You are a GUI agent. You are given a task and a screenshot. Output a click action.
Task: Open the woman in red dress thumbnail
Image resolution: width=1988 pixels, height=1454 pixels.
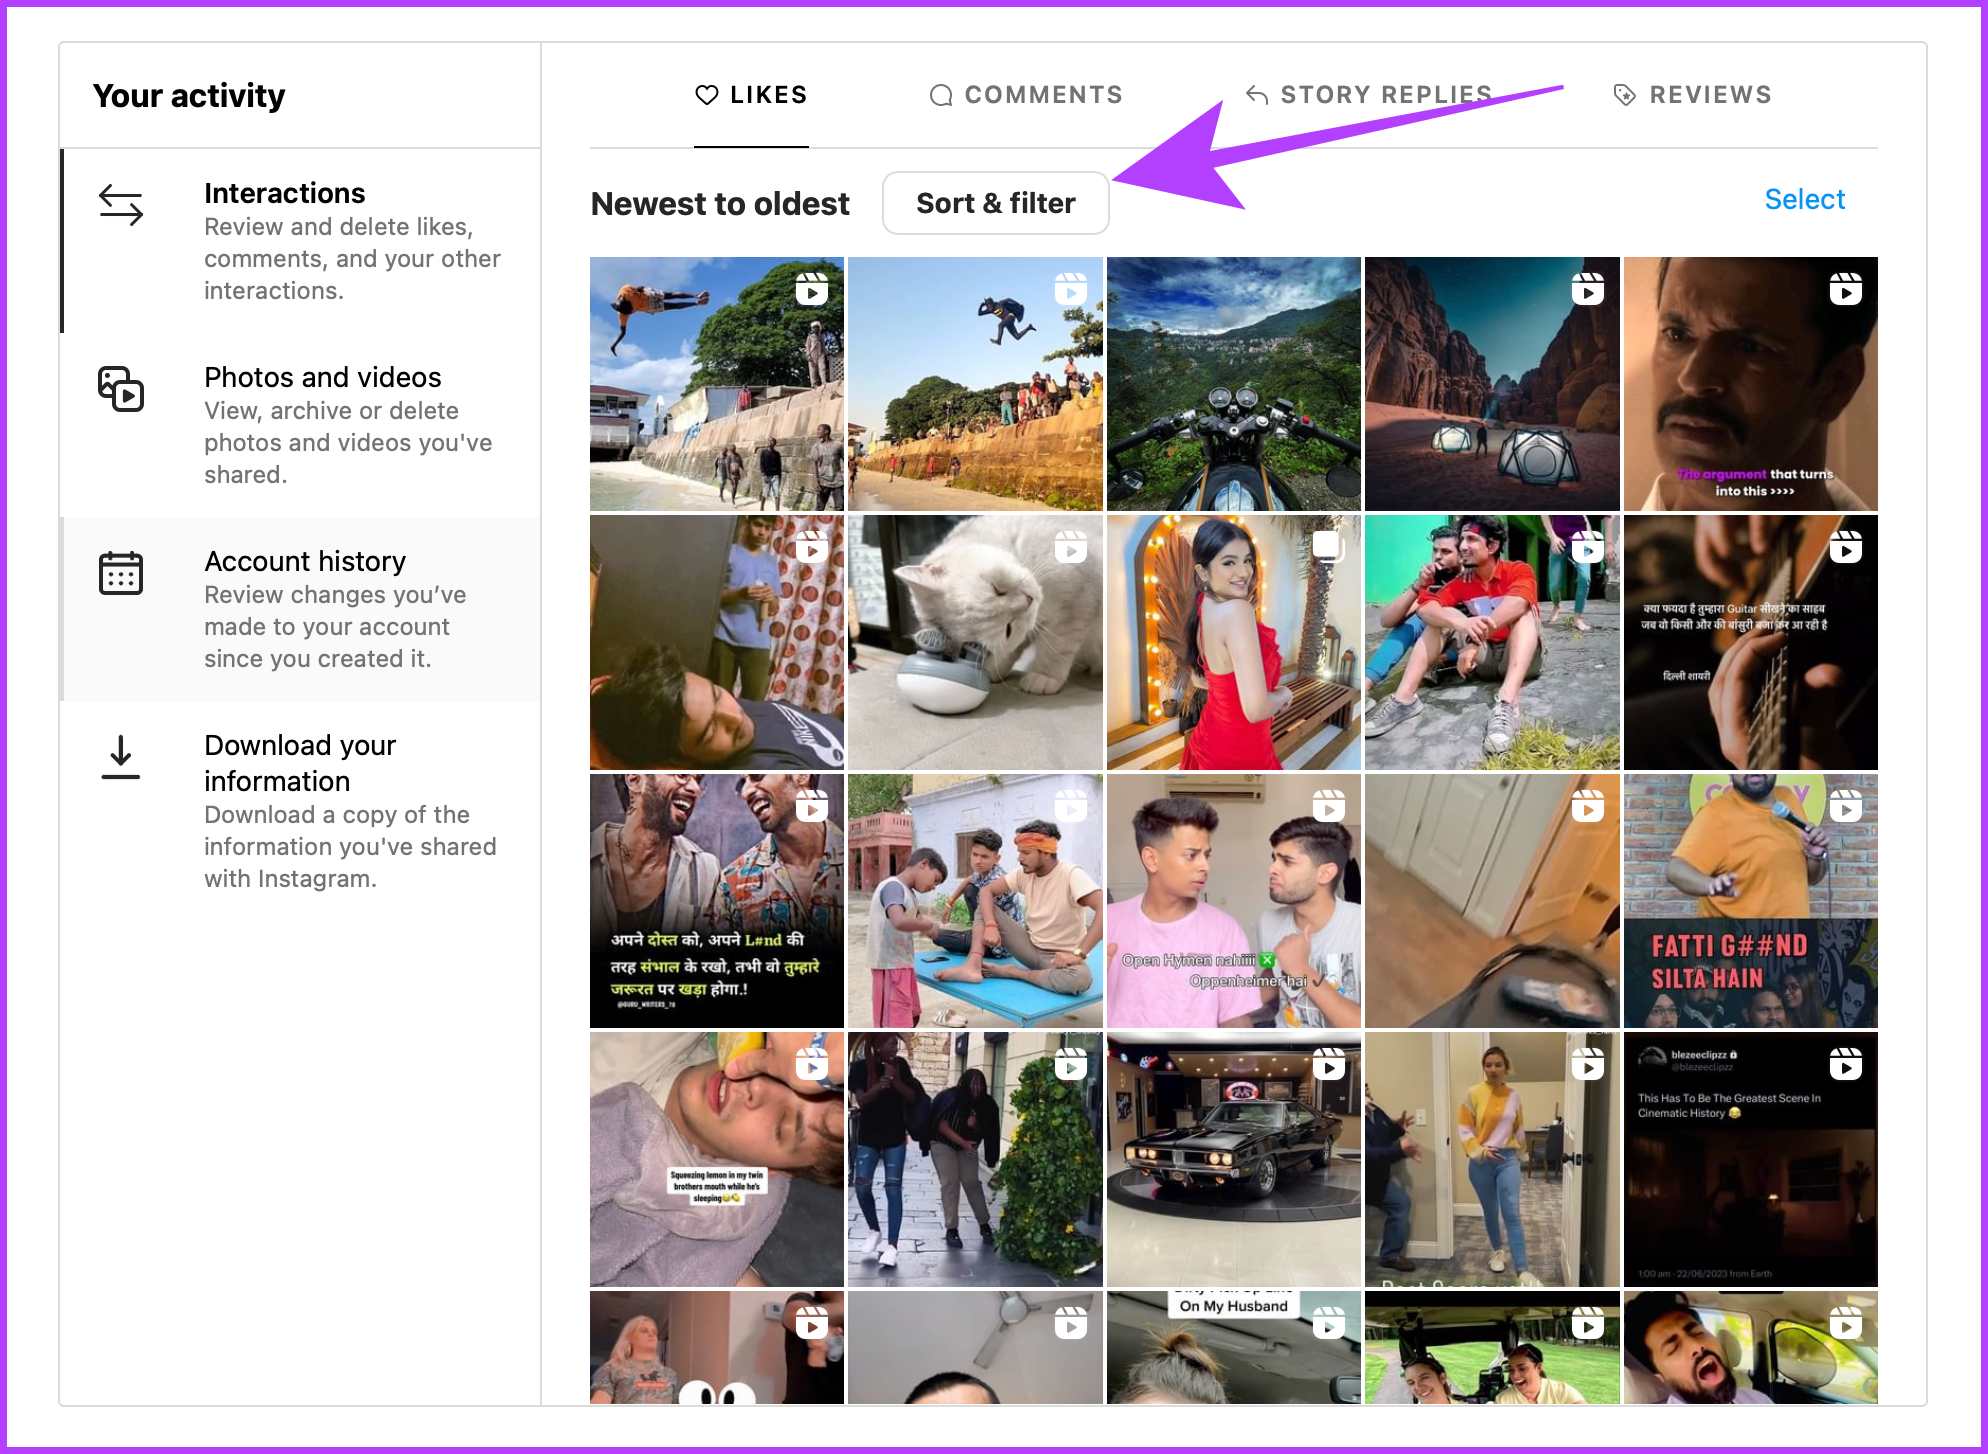pos(1233,643)
